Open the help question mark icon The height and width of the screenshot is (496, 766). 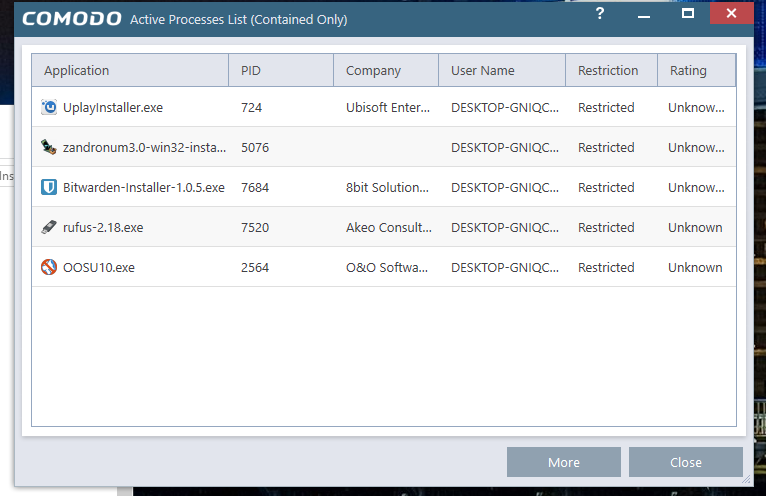pyautogui.click(x=600, y=13)
